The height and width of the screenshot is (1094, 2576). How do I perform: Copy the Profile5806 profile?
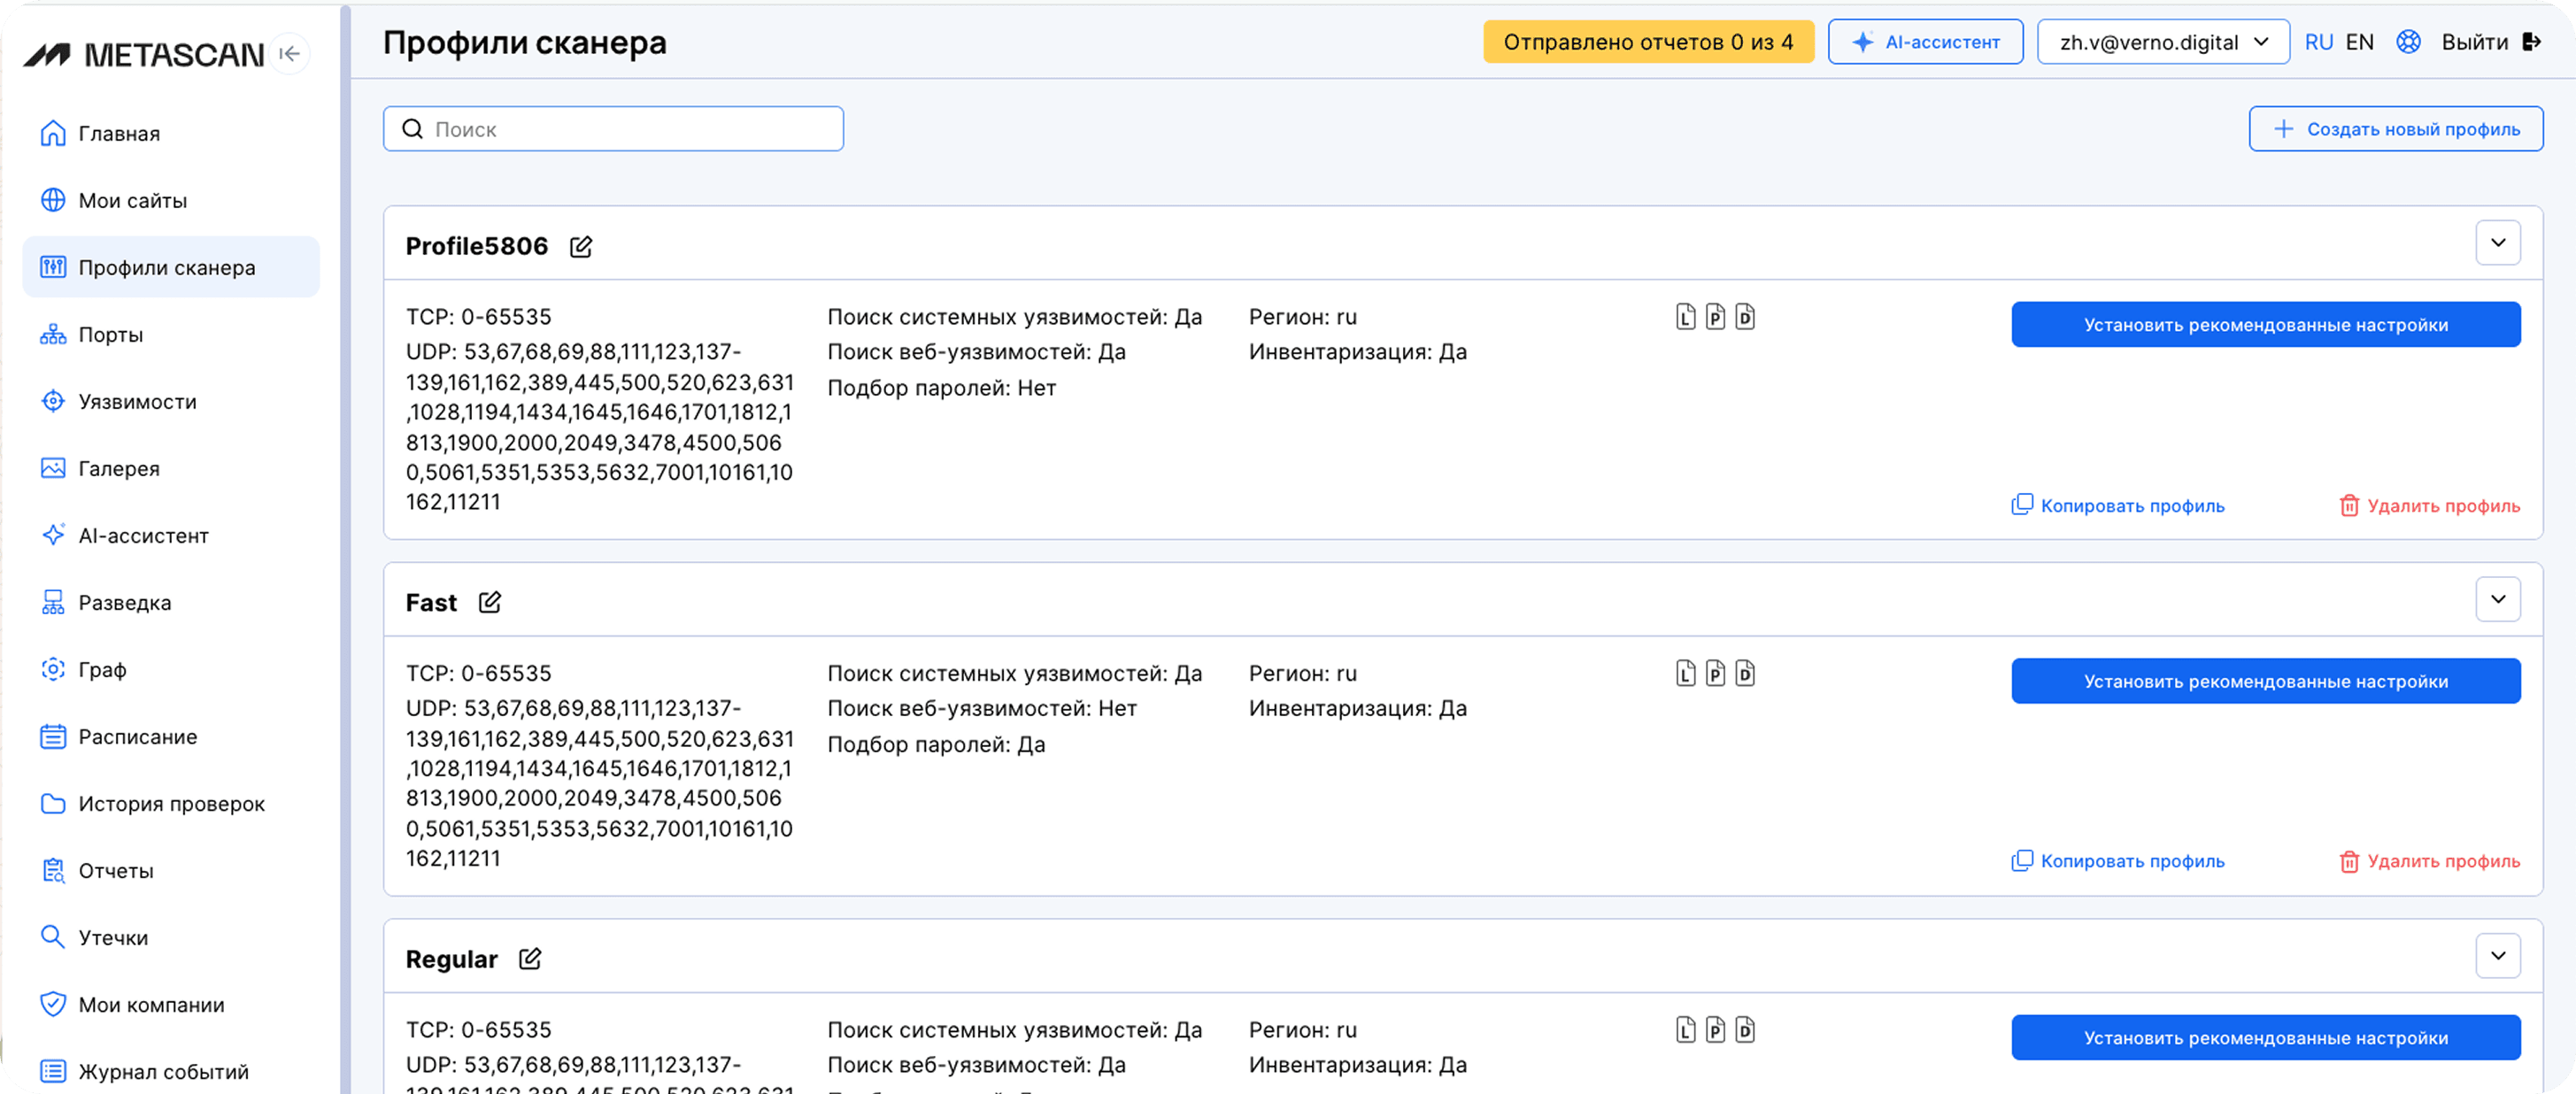2118,505
